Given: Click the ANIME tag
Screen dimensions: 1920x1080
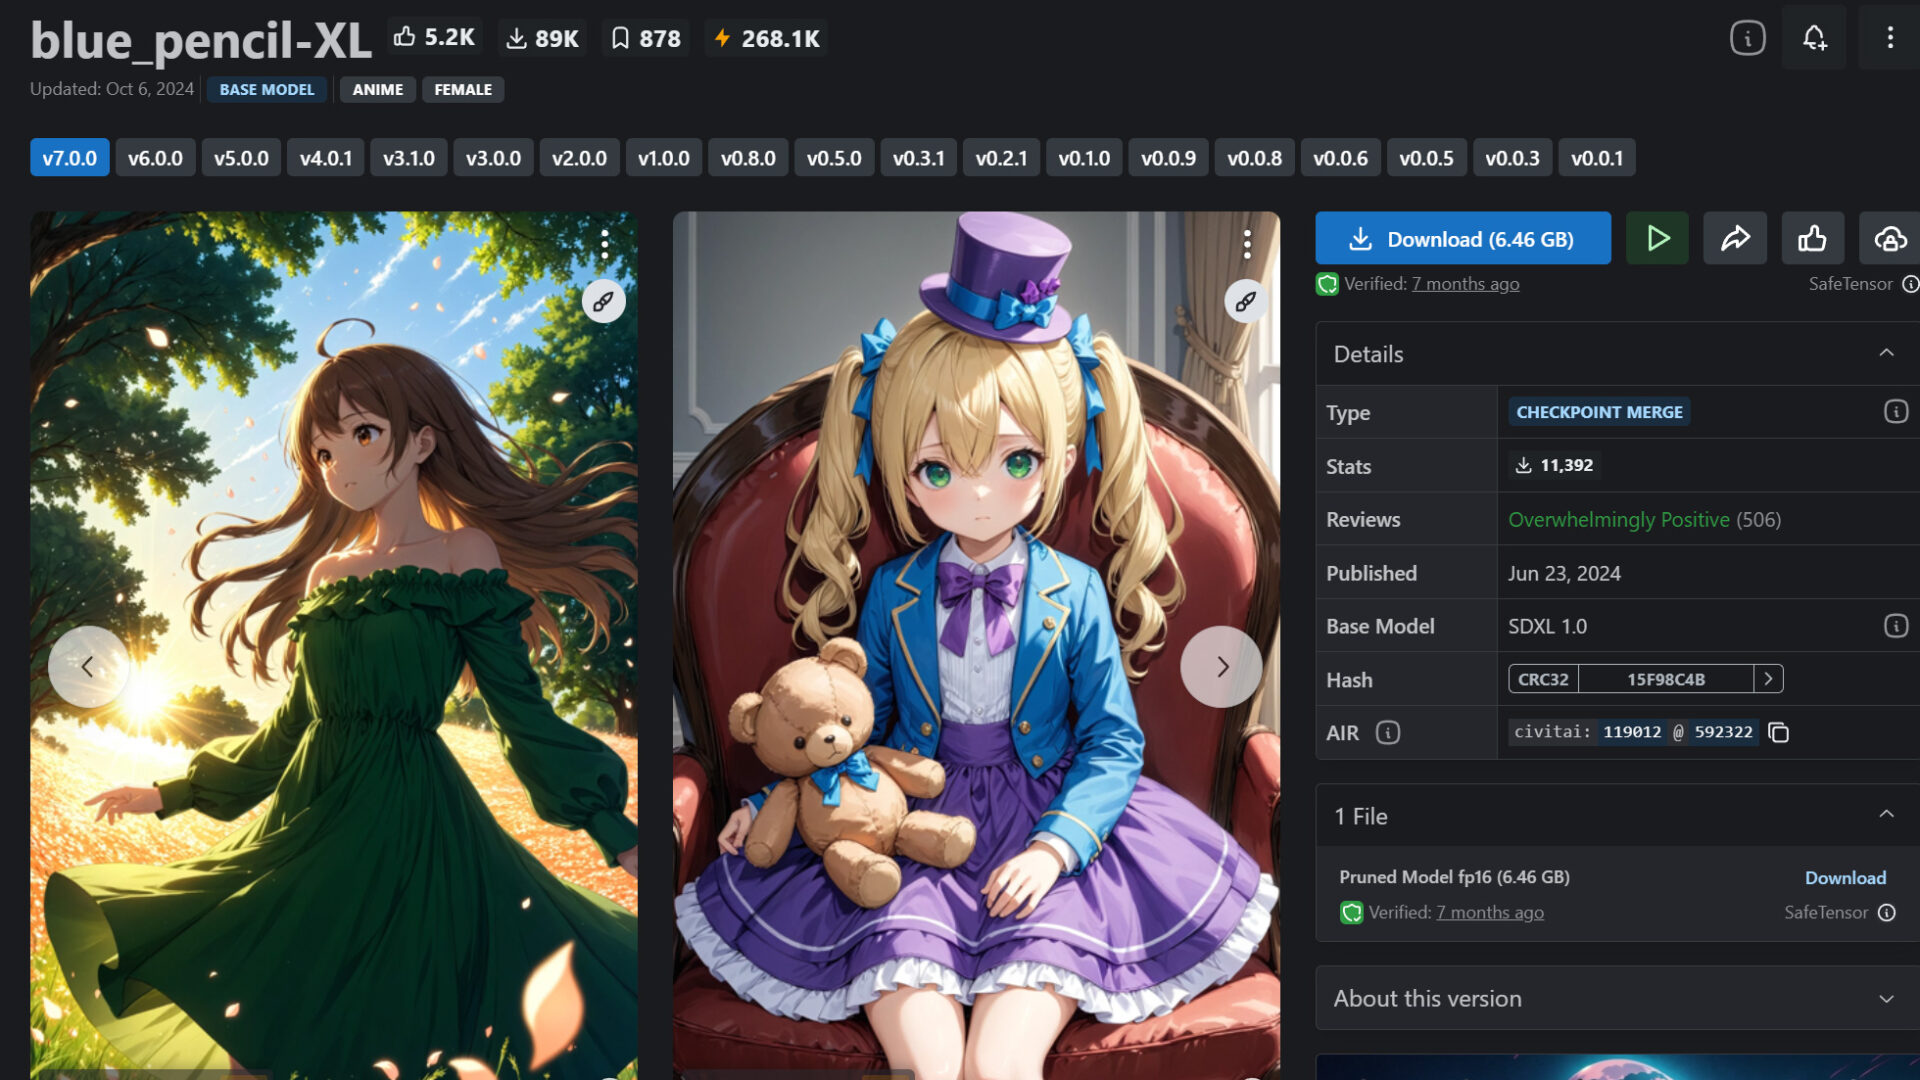Looking at the screenshot, I should [377, 89].
